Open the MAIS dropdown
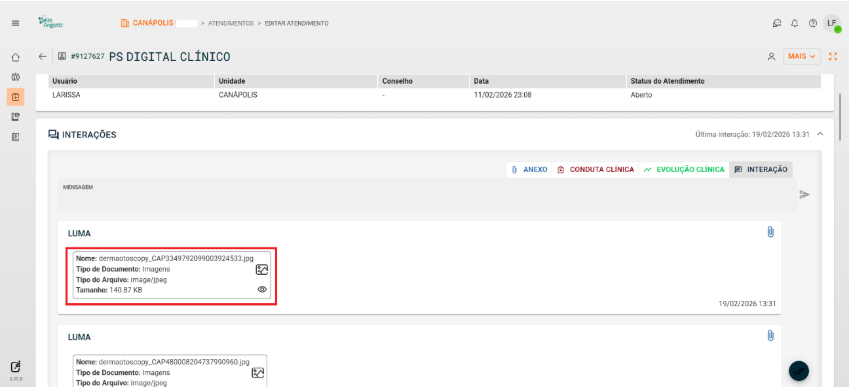 (802, 56)
